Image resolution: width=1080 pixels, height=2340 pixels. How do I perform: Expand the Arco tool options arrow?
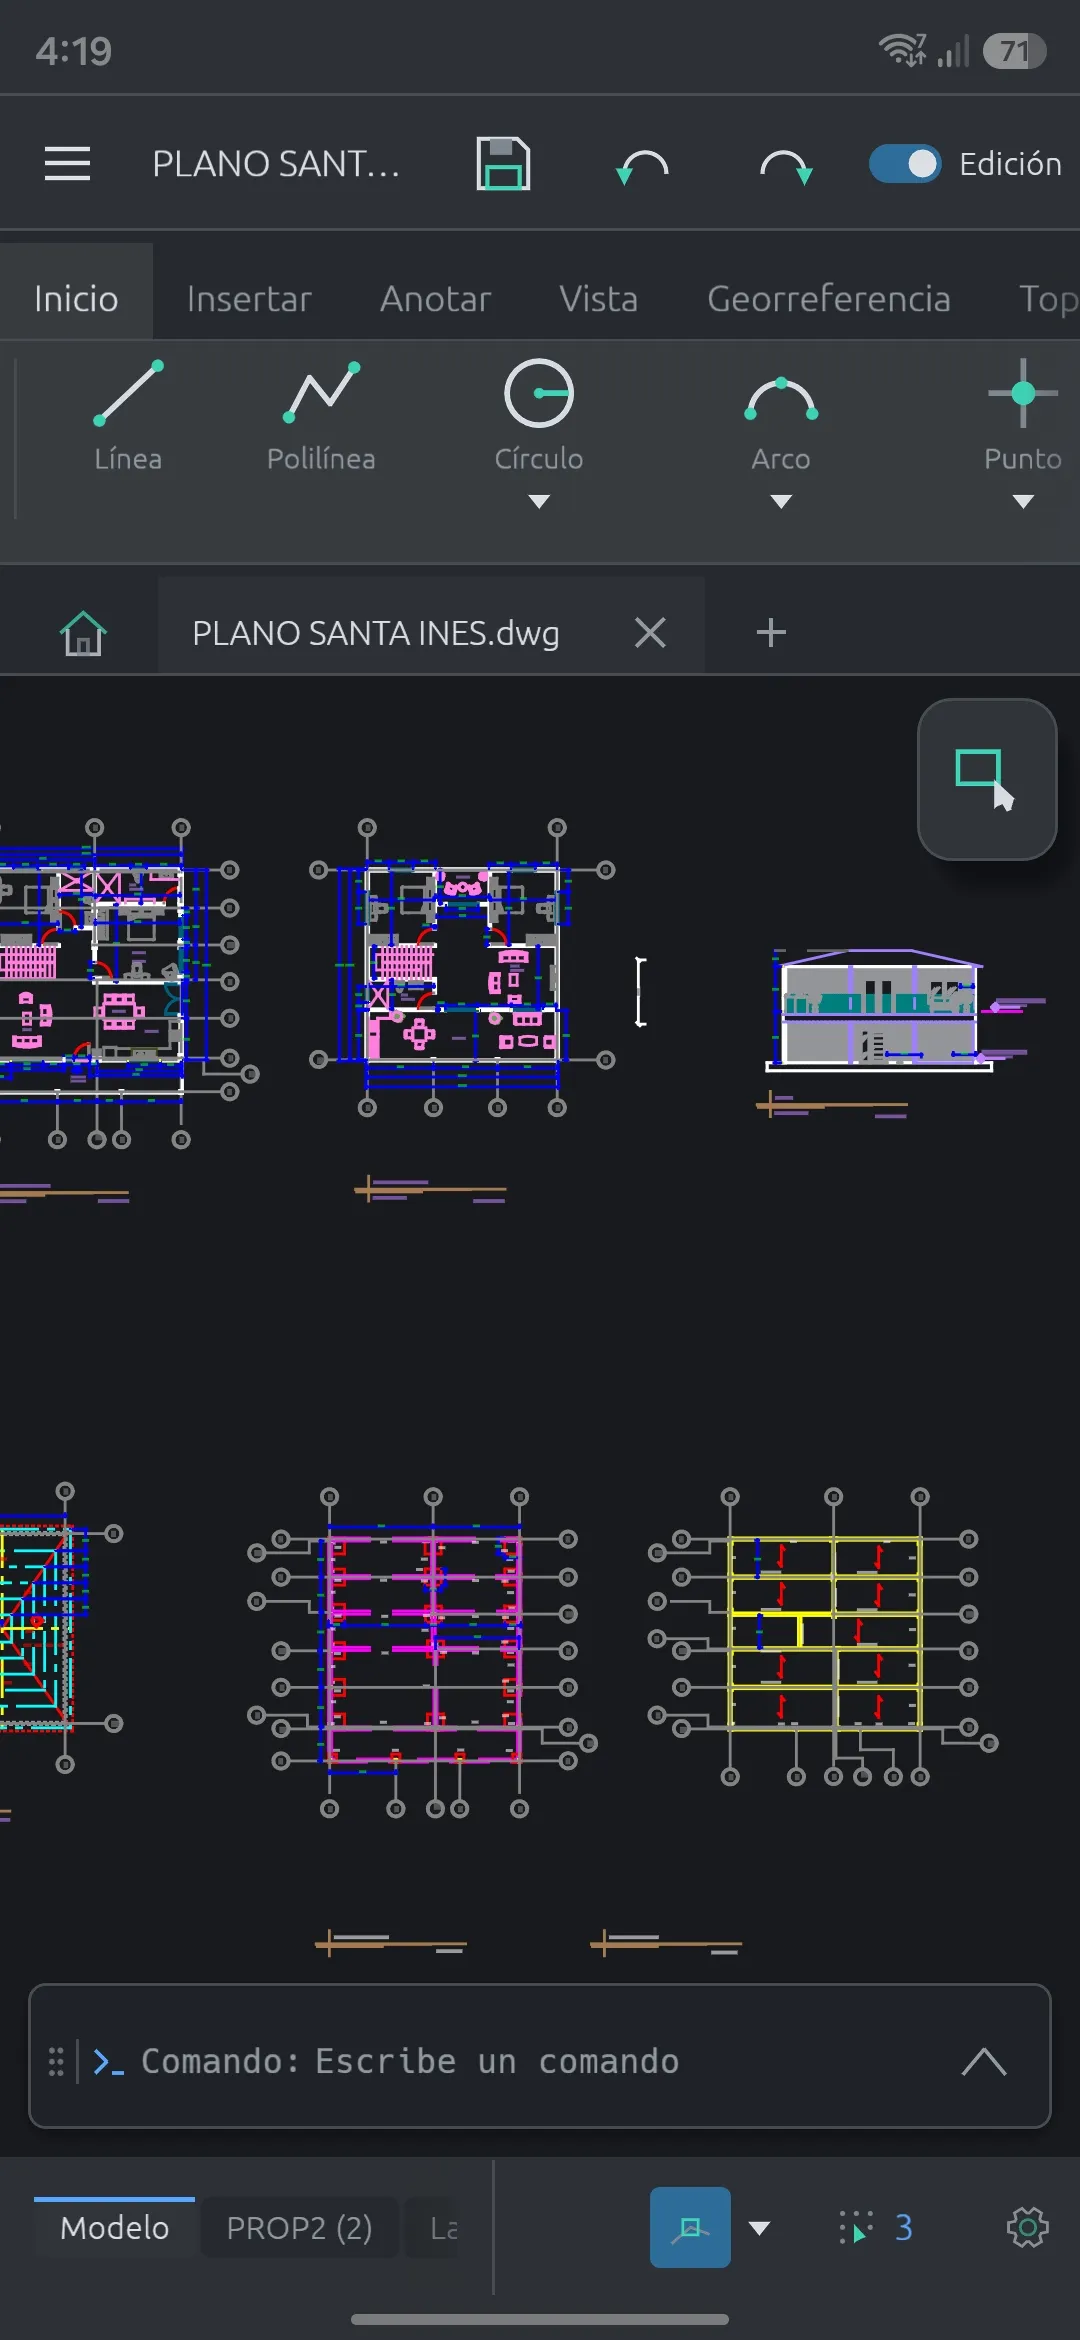pos(781,502)
